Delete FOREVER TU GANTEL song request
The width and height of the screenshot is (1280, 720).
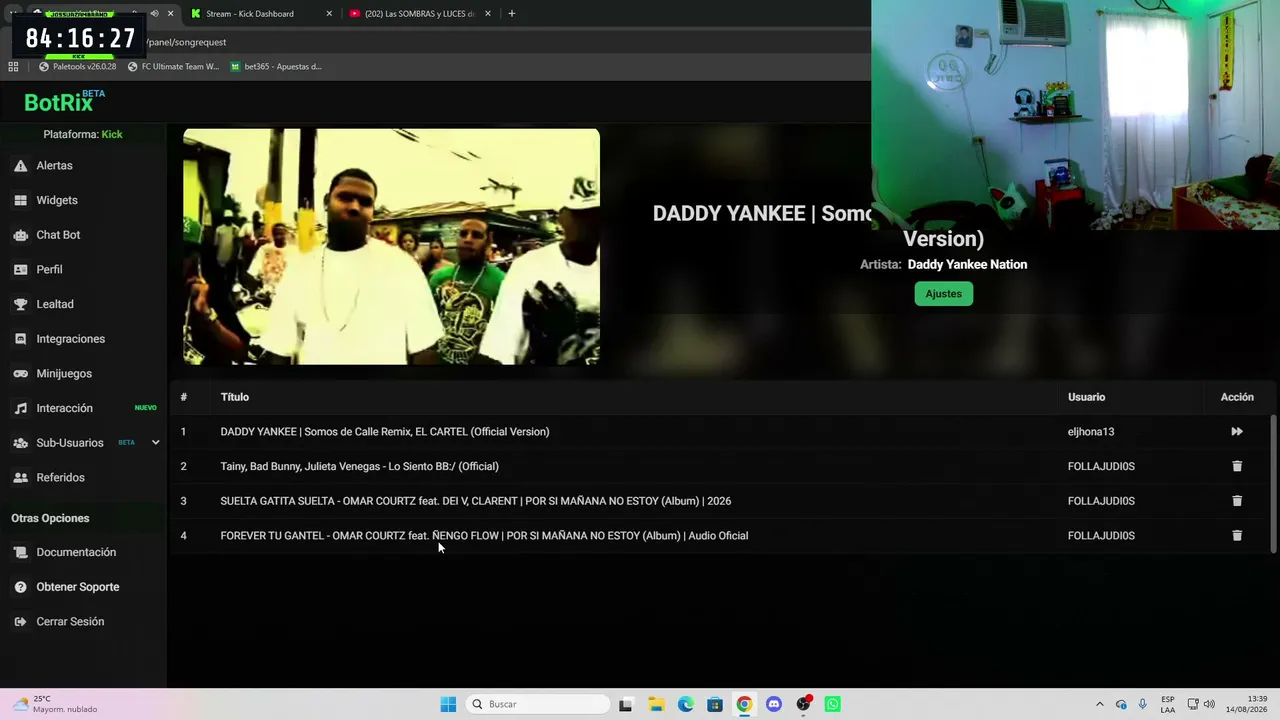click(x=1237, y=535)
